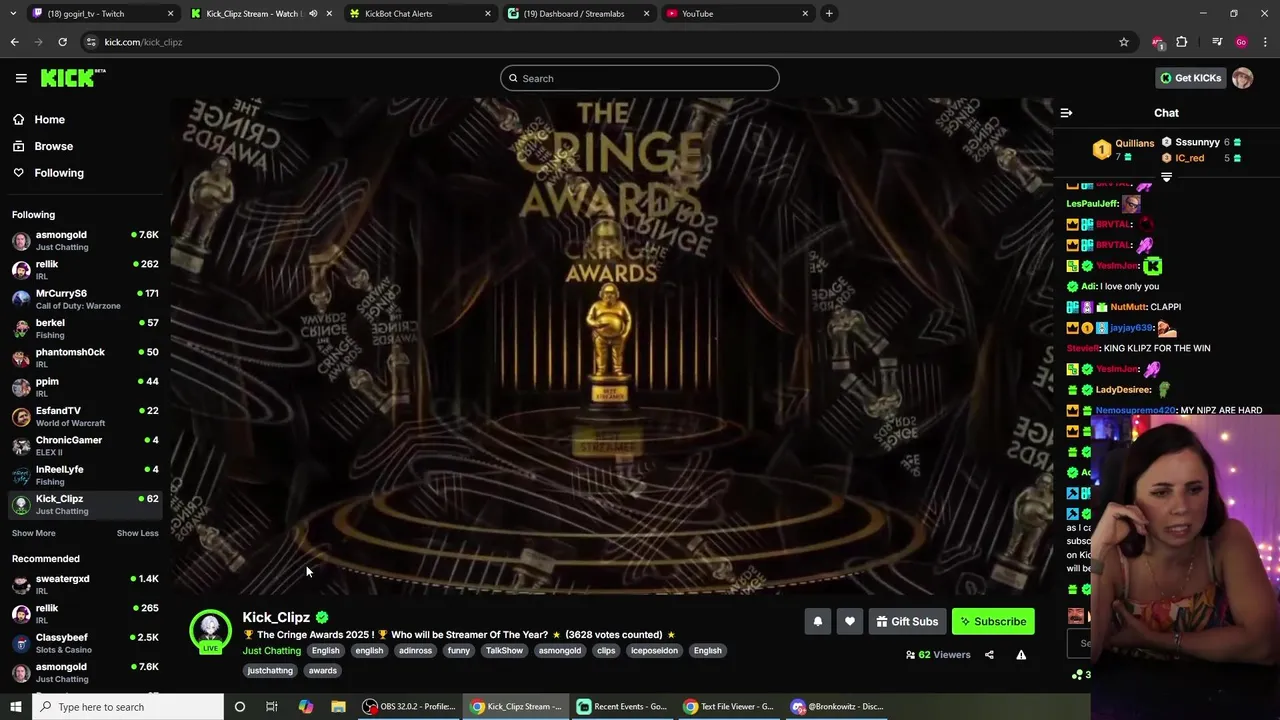The image size is (1280, 720).
Task: Open sweatergxd recommended channel
Action: (x=85, y=585)
